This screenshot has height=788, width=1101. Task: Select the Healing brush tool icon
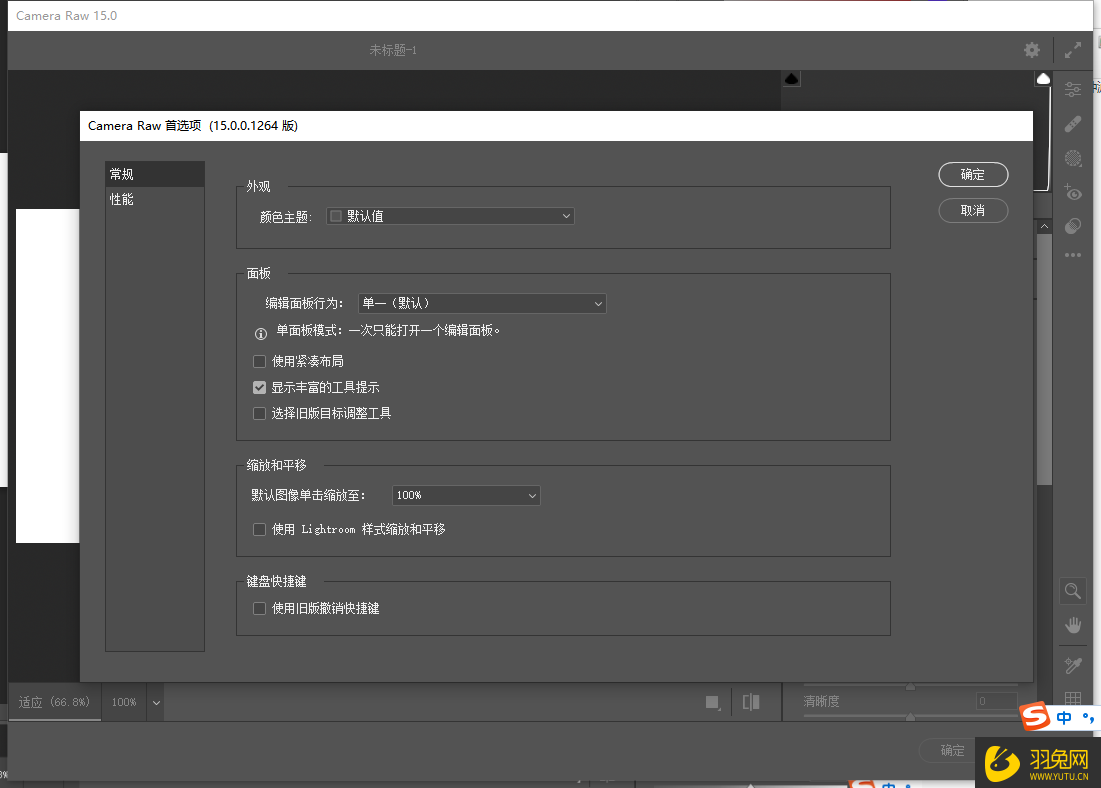(x=1072, y=124)
